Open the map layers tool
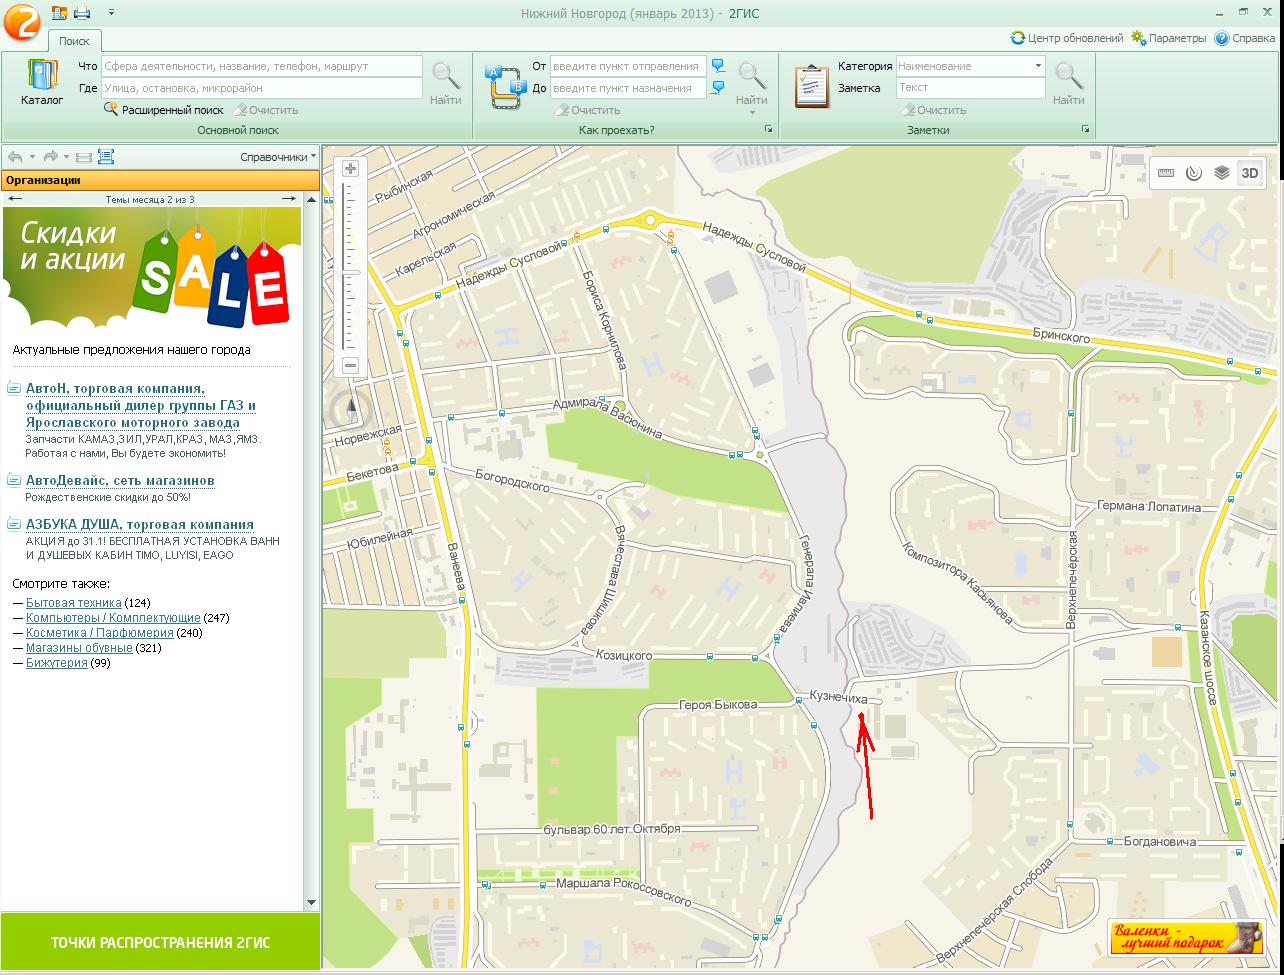This screenshot has height=975, width=1284. [1221, 173]
